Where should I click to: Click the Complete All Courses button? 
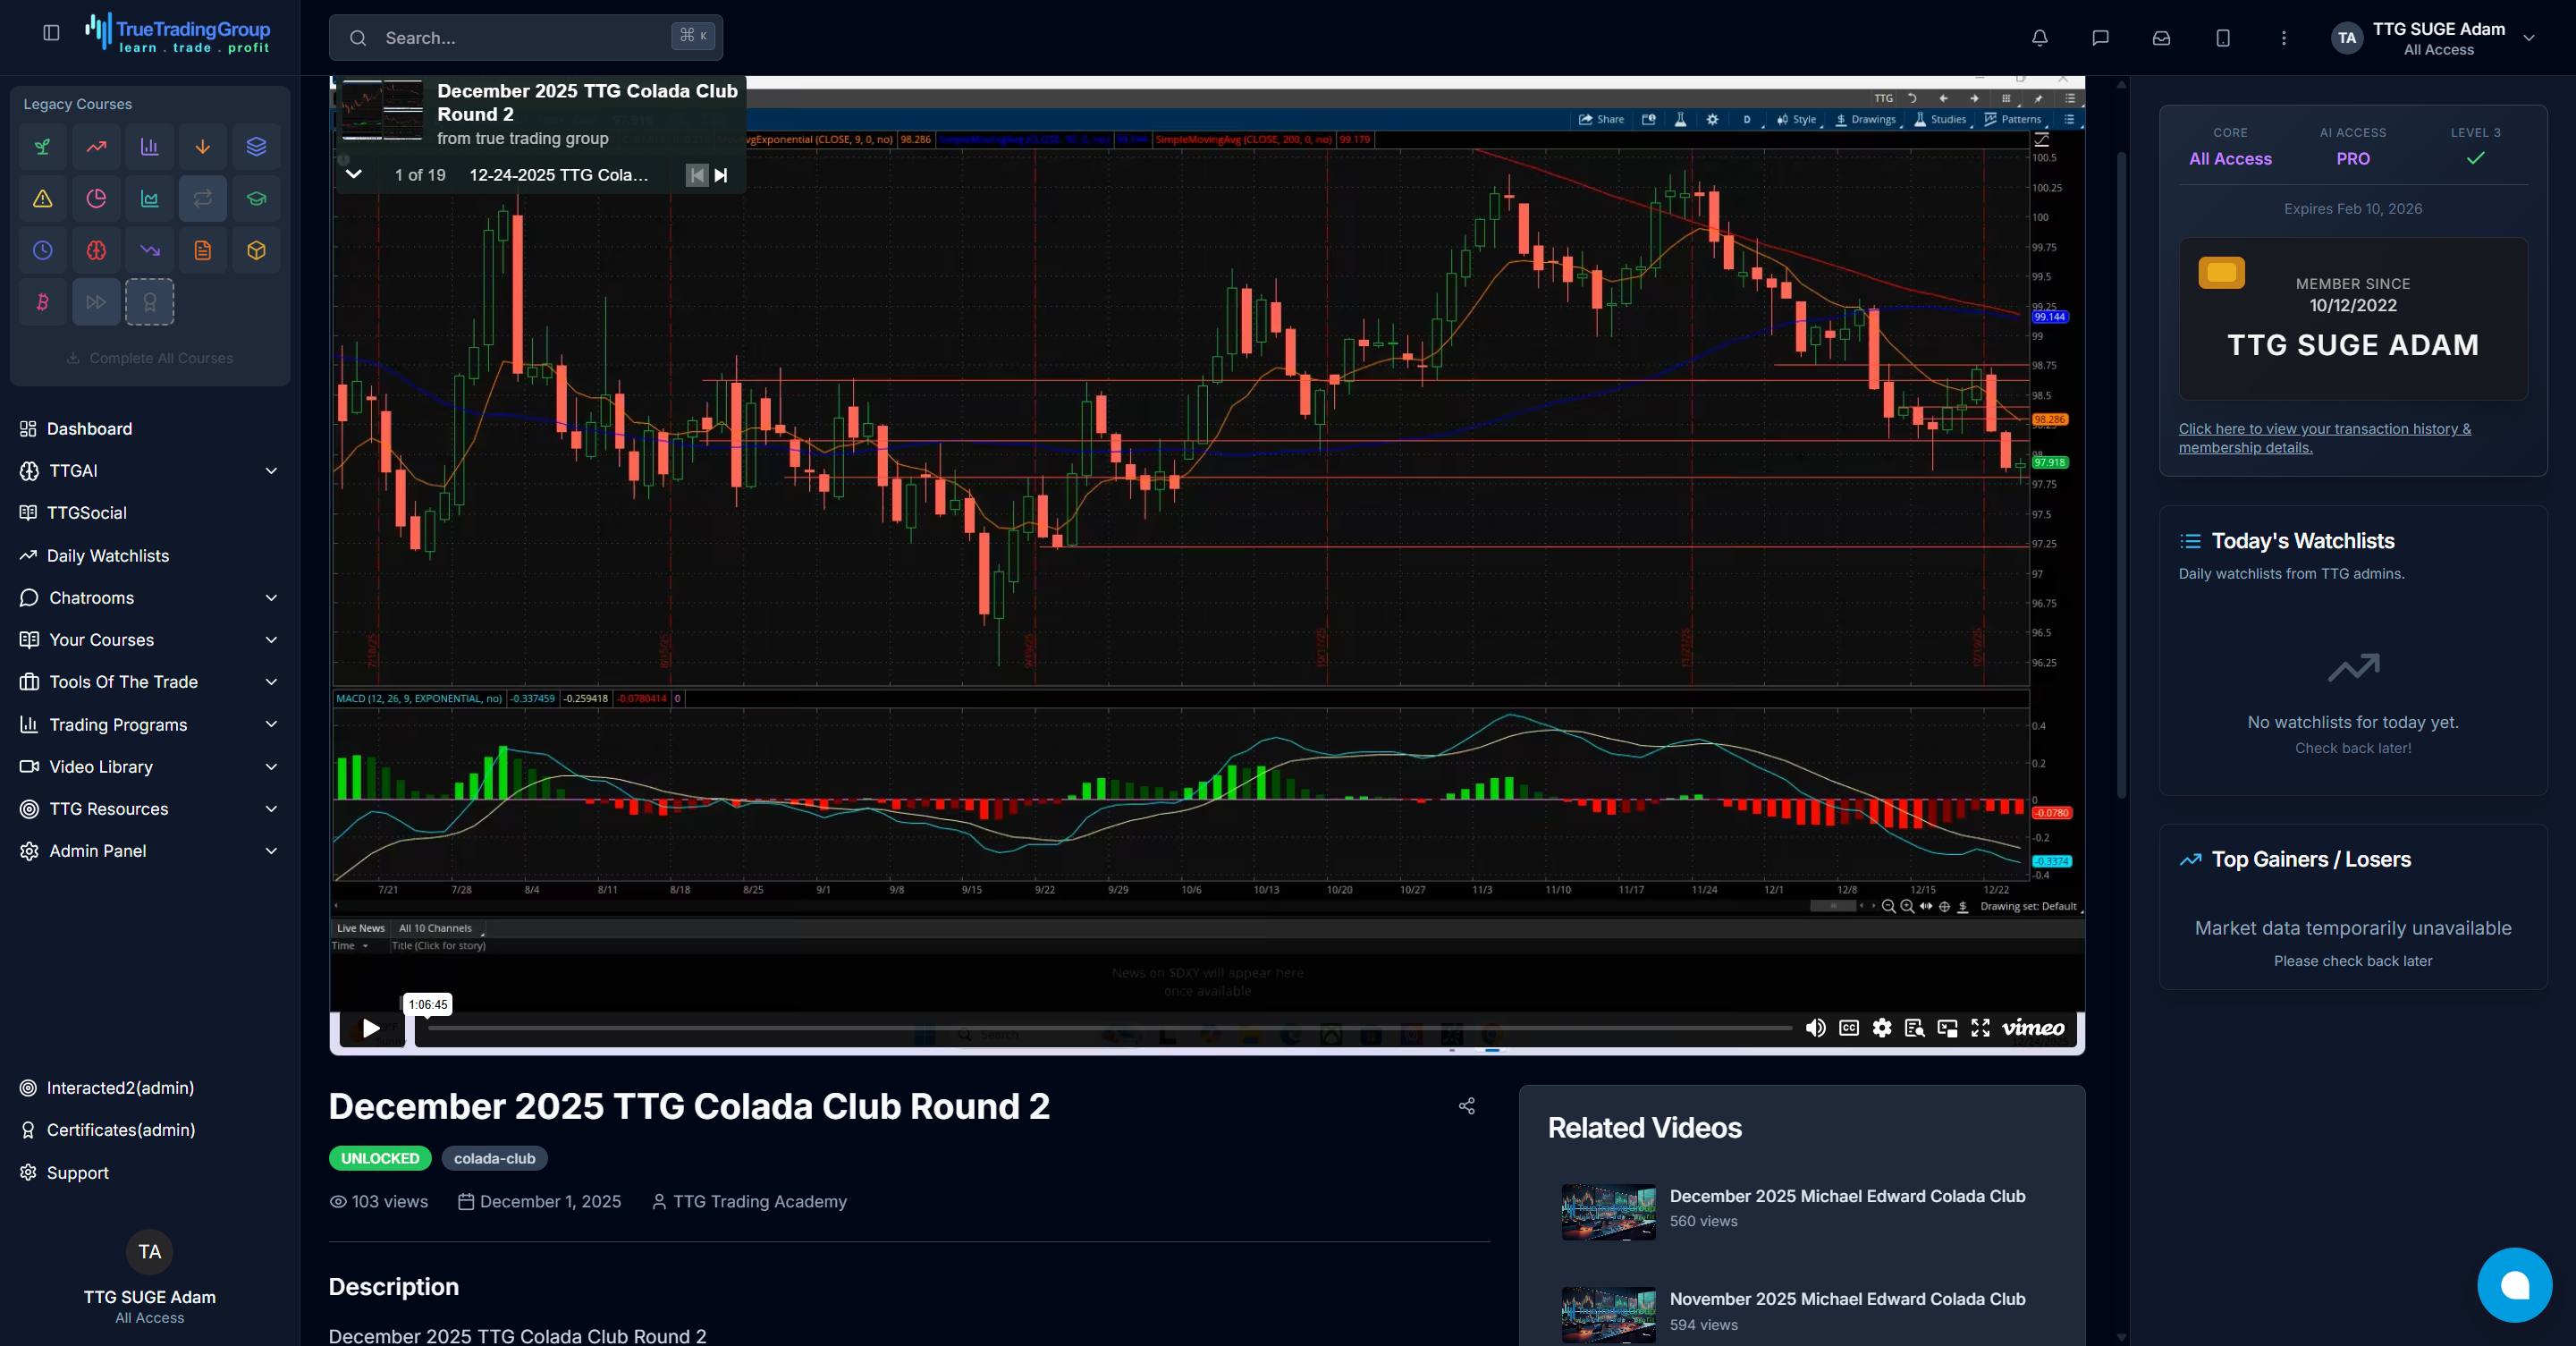coord(149,357)
